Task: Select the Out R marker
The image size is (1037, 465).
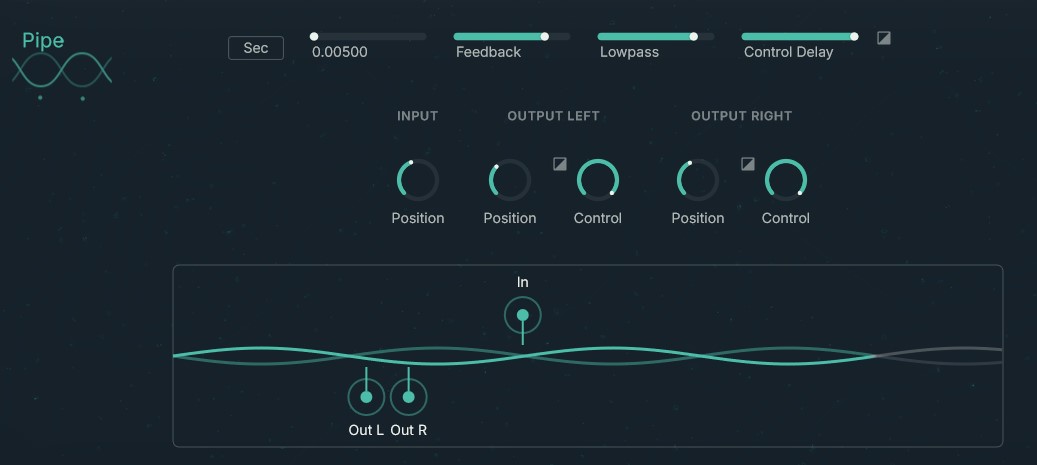Action: (x=408, y=397)
